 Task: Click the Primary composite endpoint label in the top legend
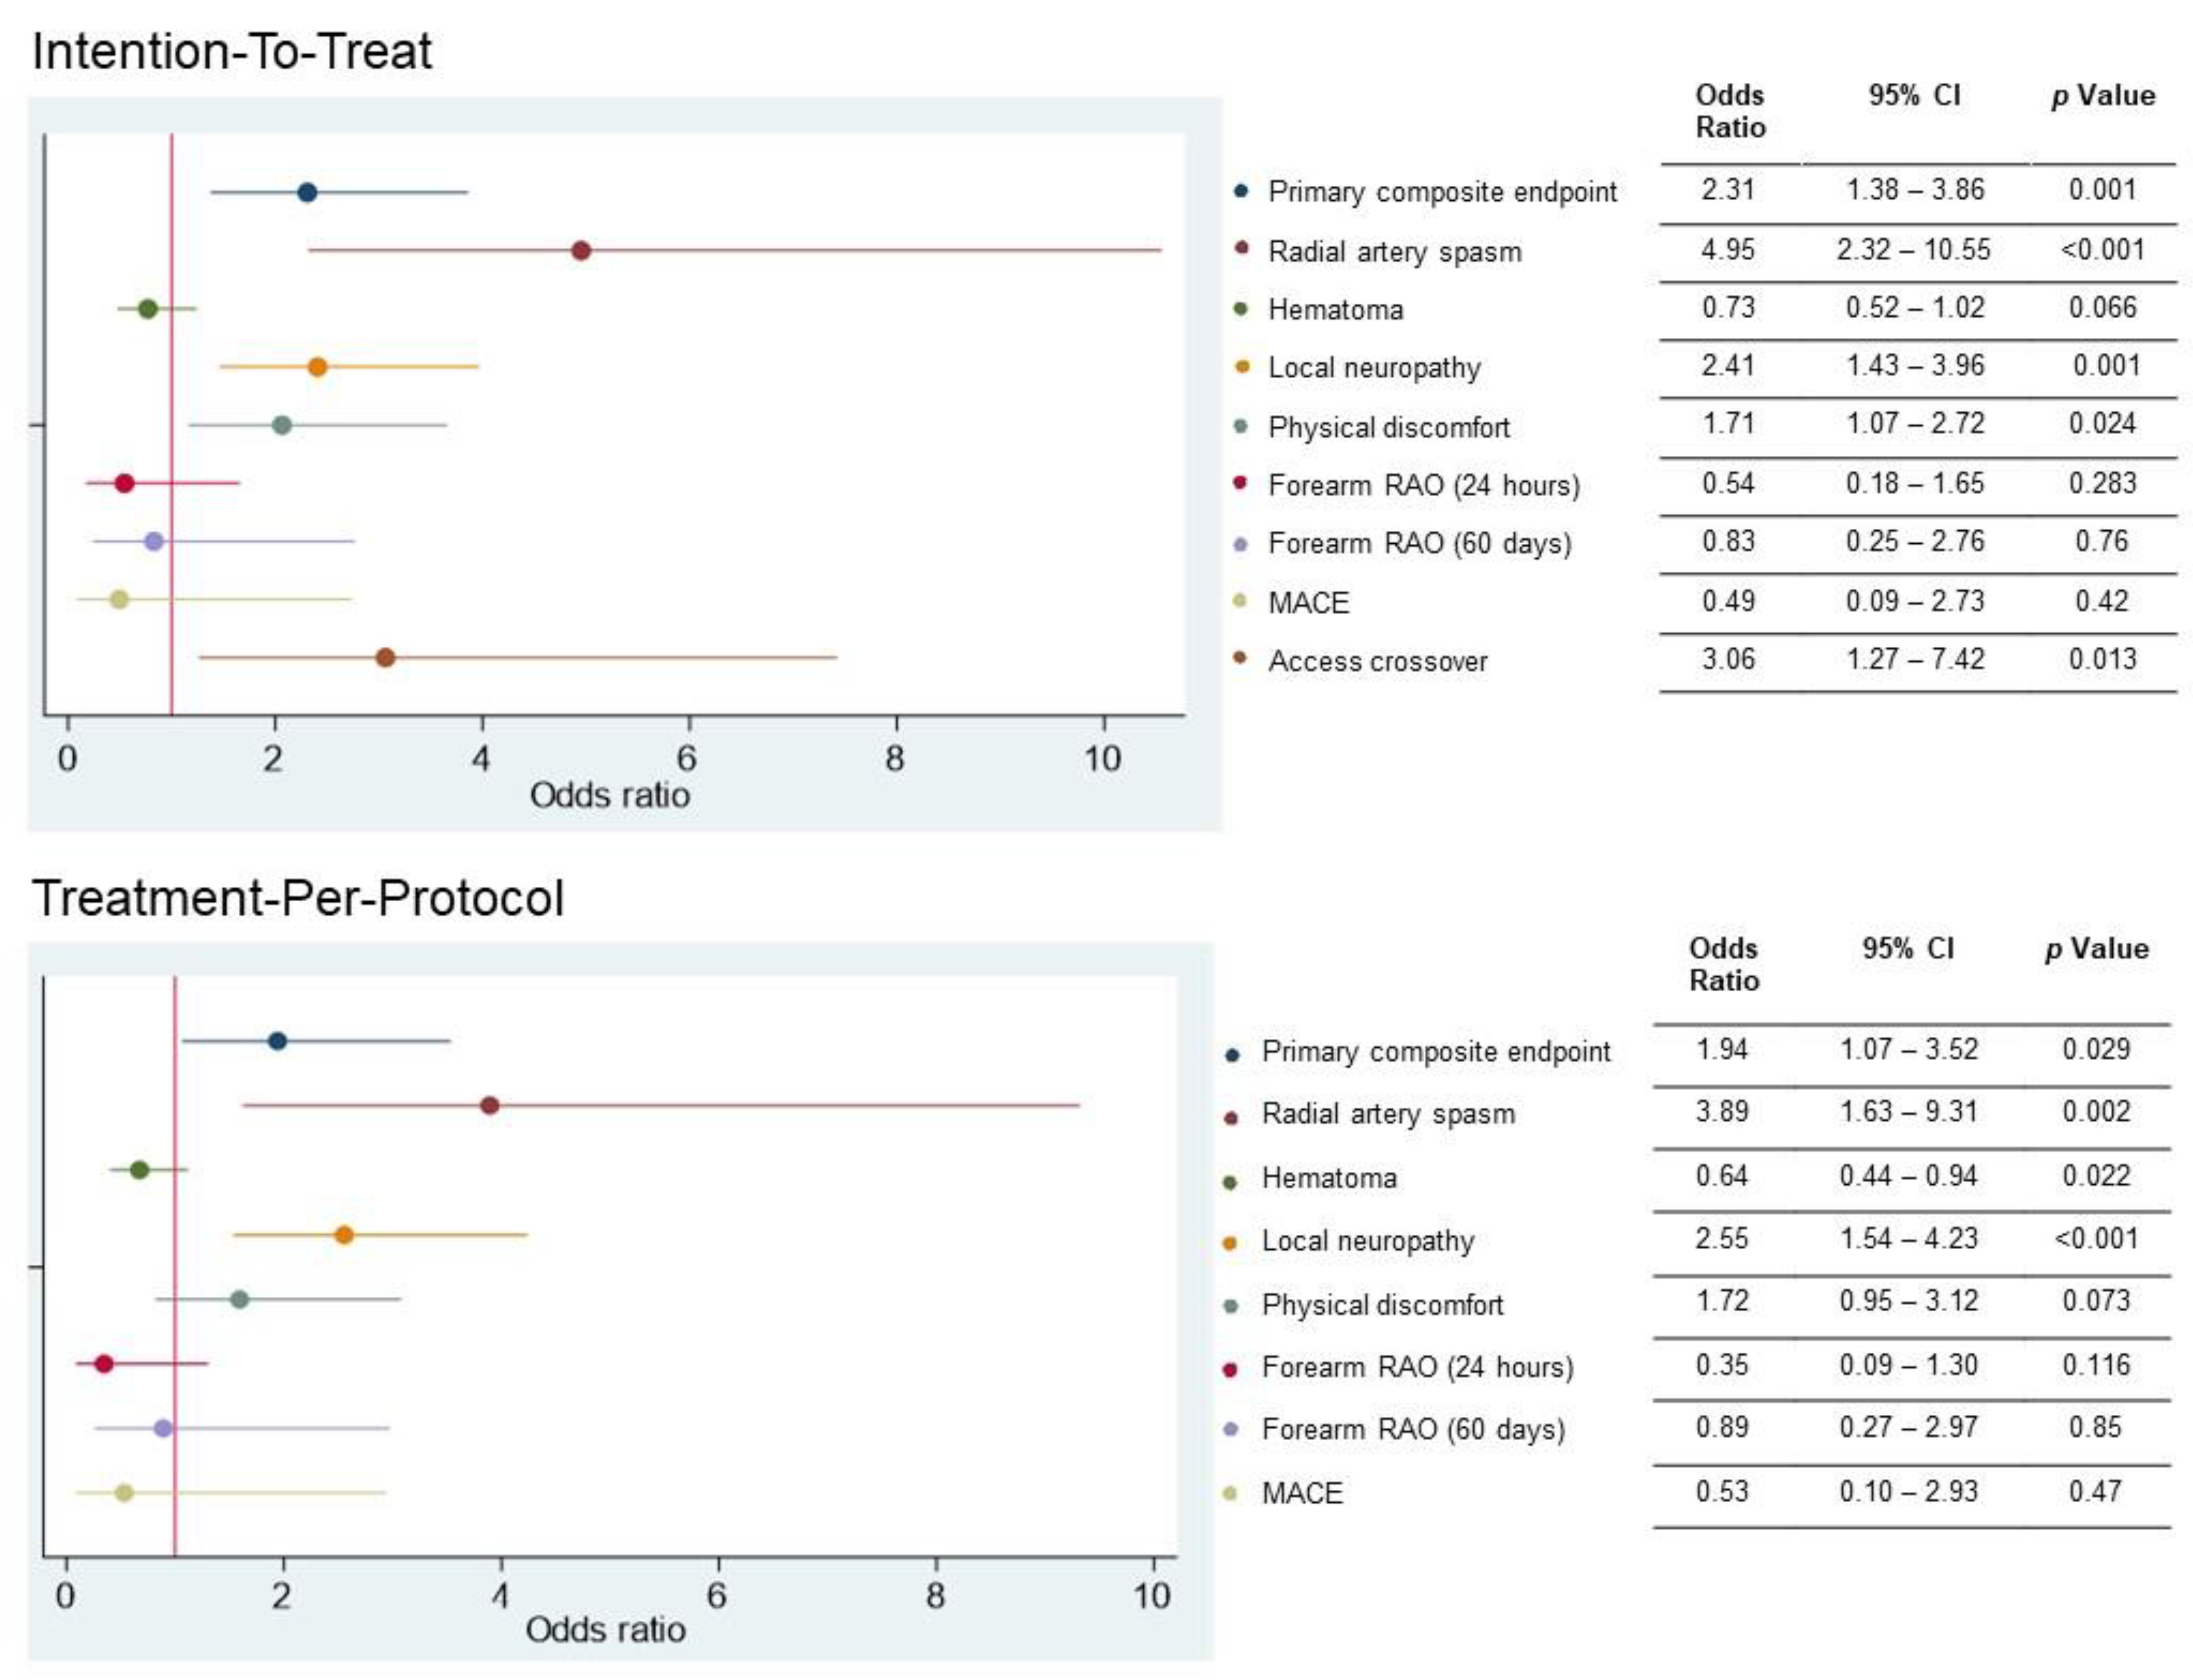pos(1441,192)
